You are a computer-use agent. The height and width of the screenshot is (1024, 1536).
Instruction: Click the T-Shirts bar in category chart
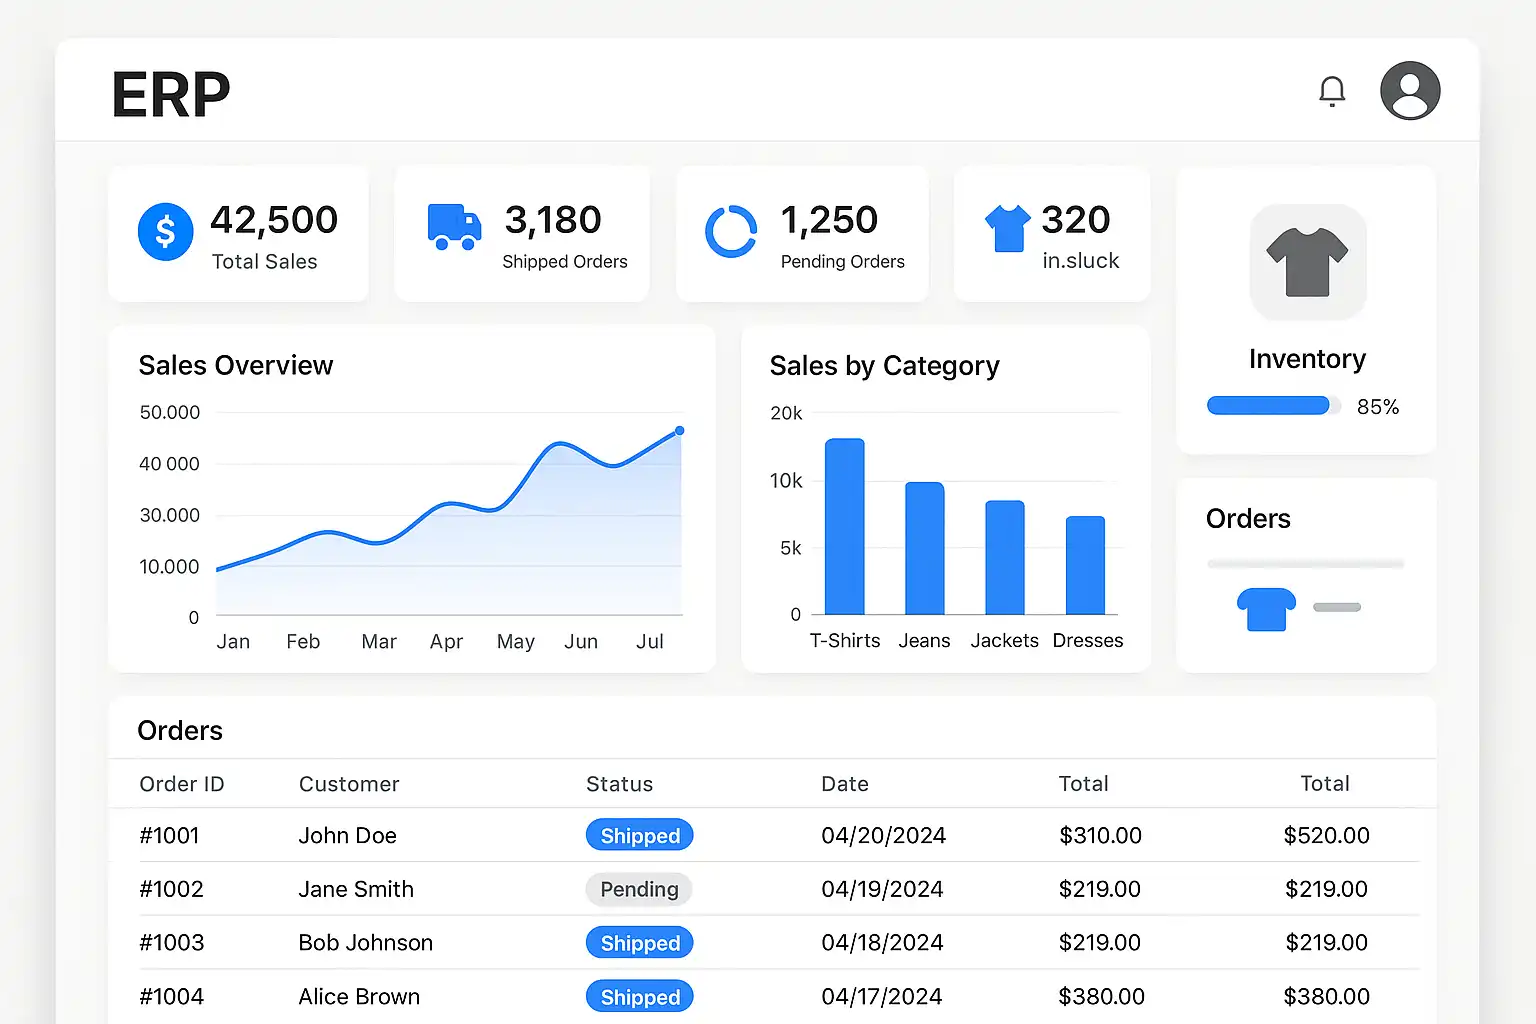tap(844, 526)
